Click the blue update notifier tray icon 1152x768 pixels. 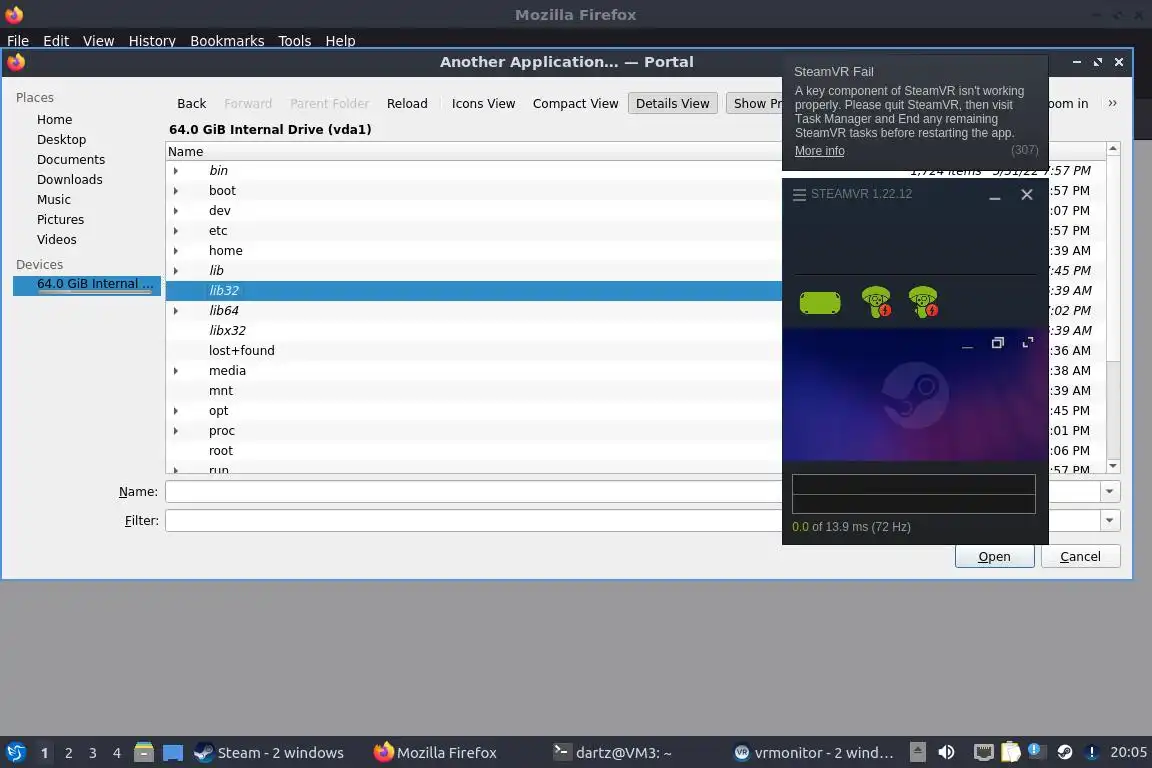[1035, 750]
